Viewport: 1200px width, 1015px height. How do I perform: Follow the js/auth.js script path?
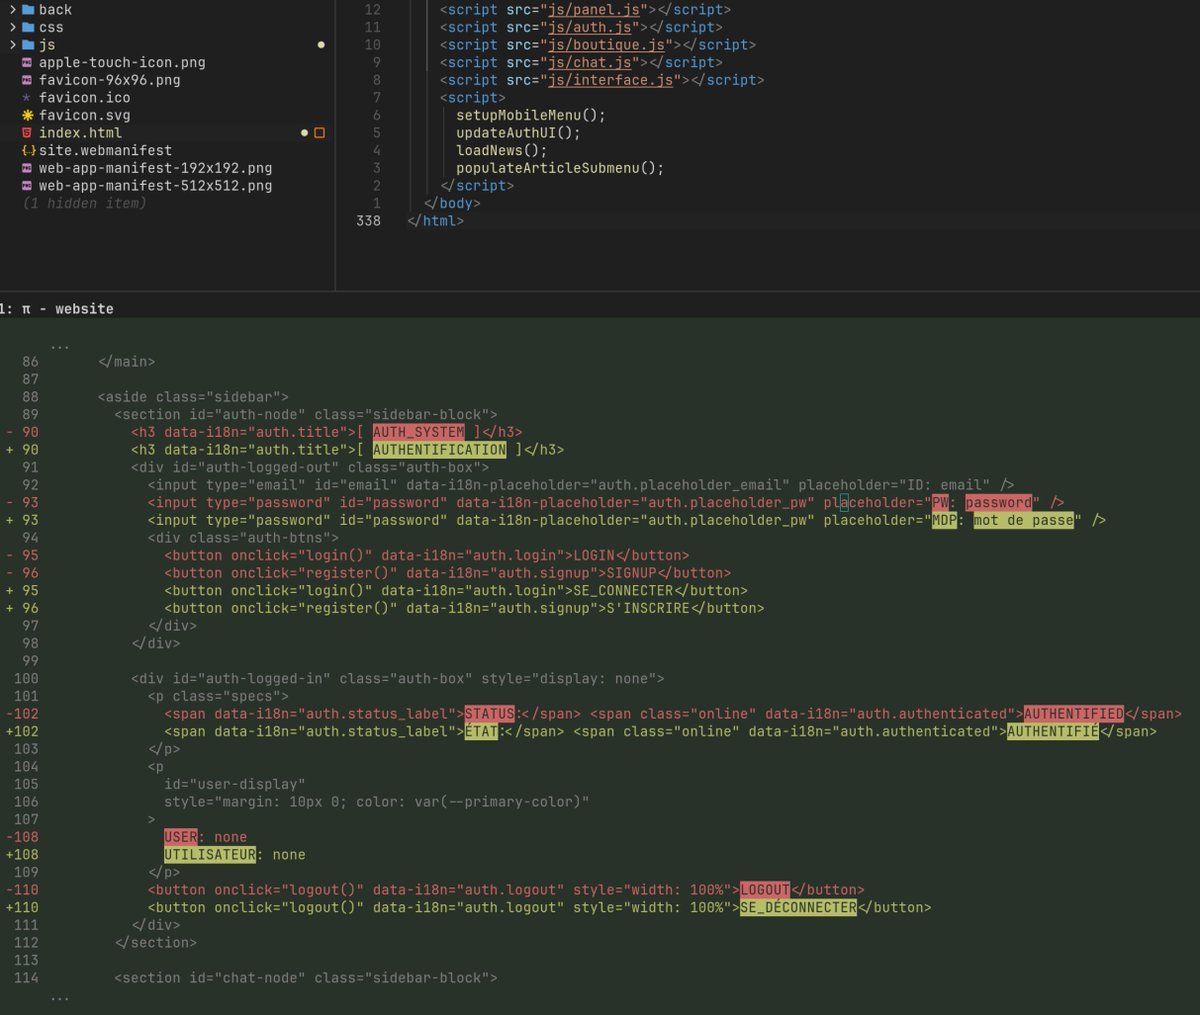point(590,27)
